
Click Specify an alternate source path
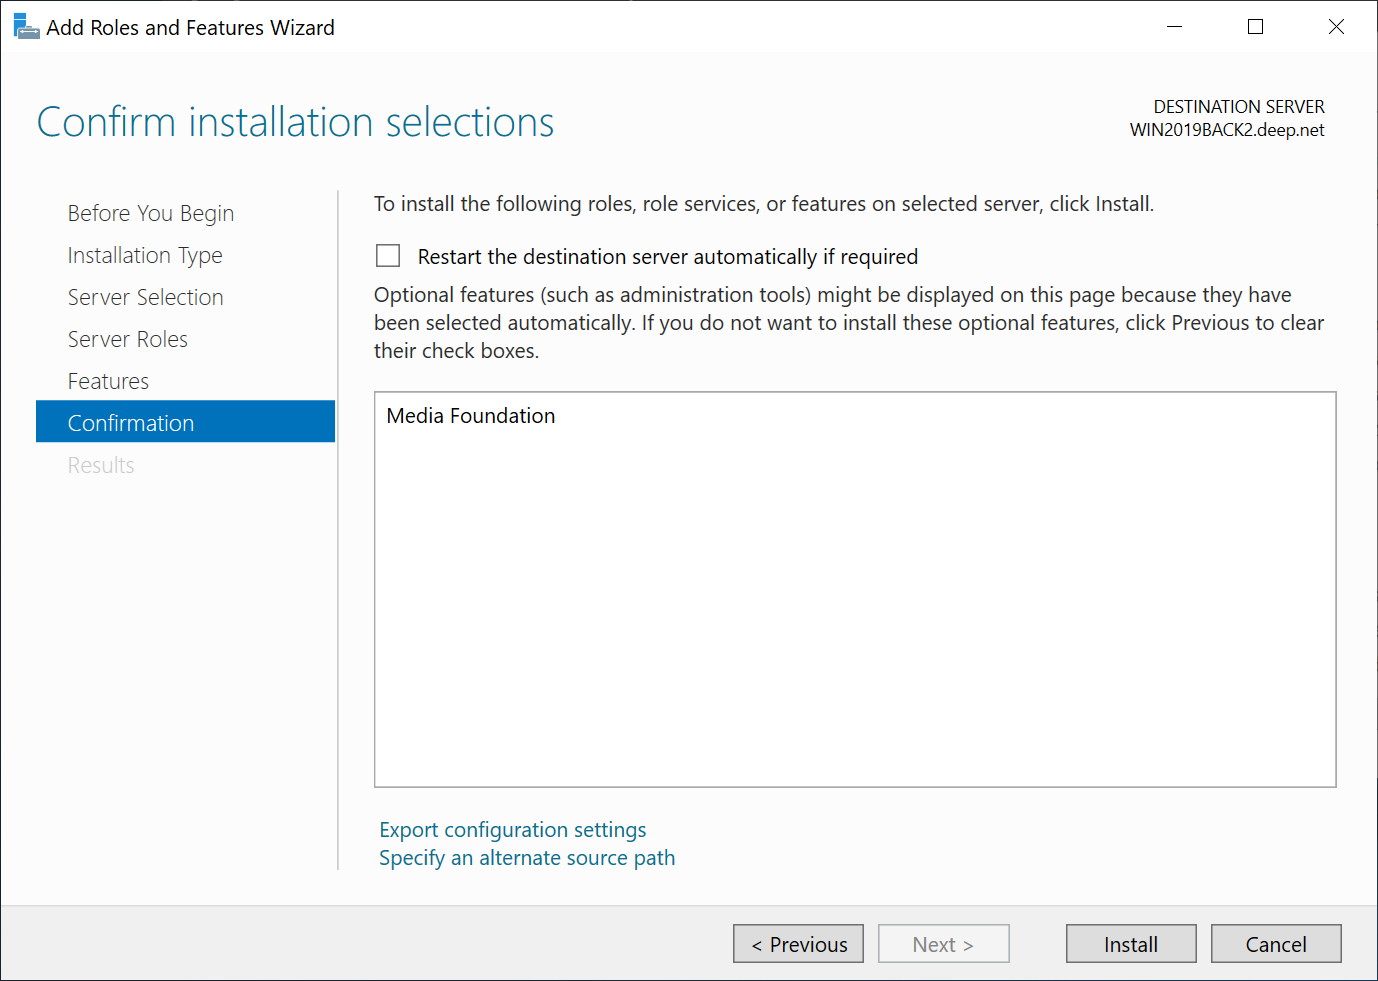[x=527, y=858]
